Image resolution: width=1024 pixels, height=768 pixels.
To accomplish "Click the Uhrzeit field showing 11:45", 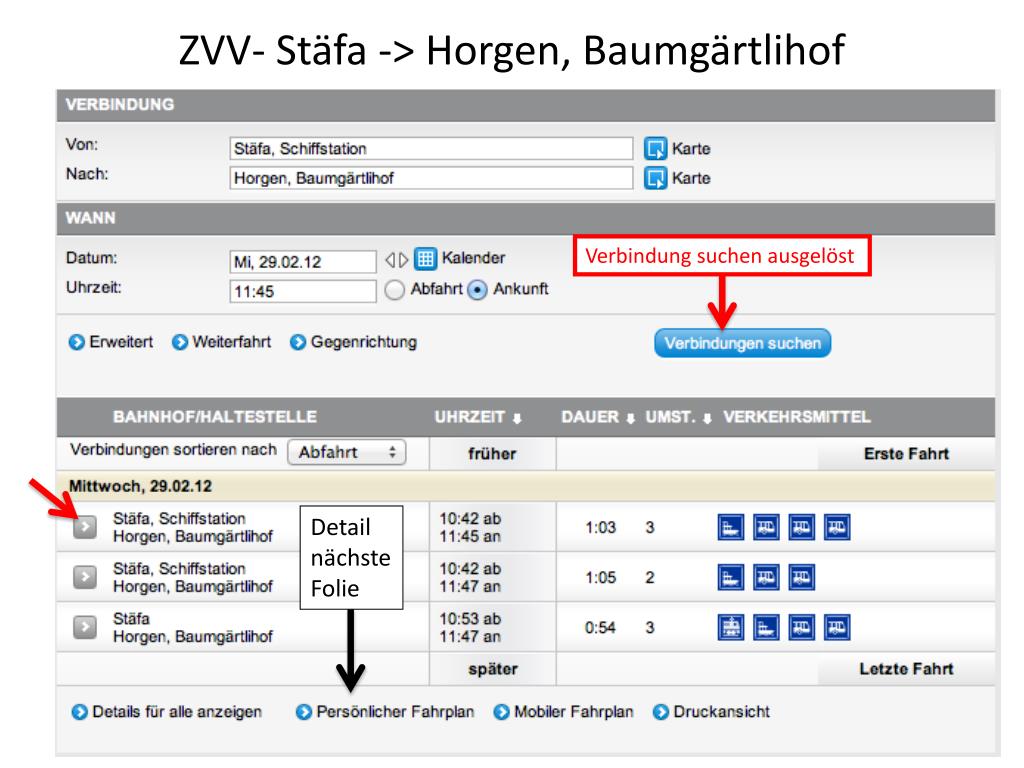I will (x=303, y=291).
